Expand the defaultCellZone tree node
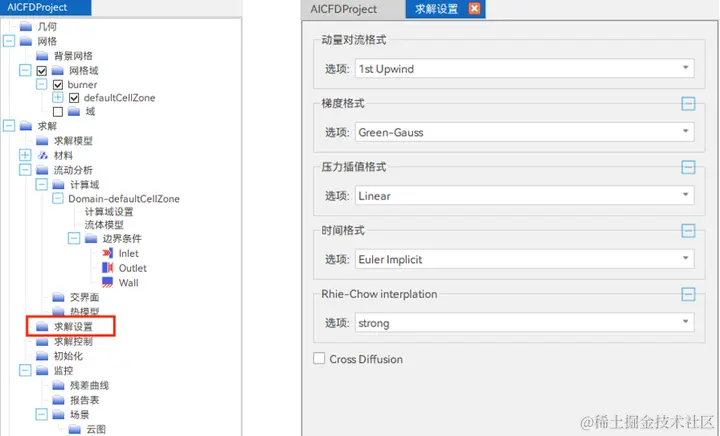The image size is (720, 436). point(57,97)
